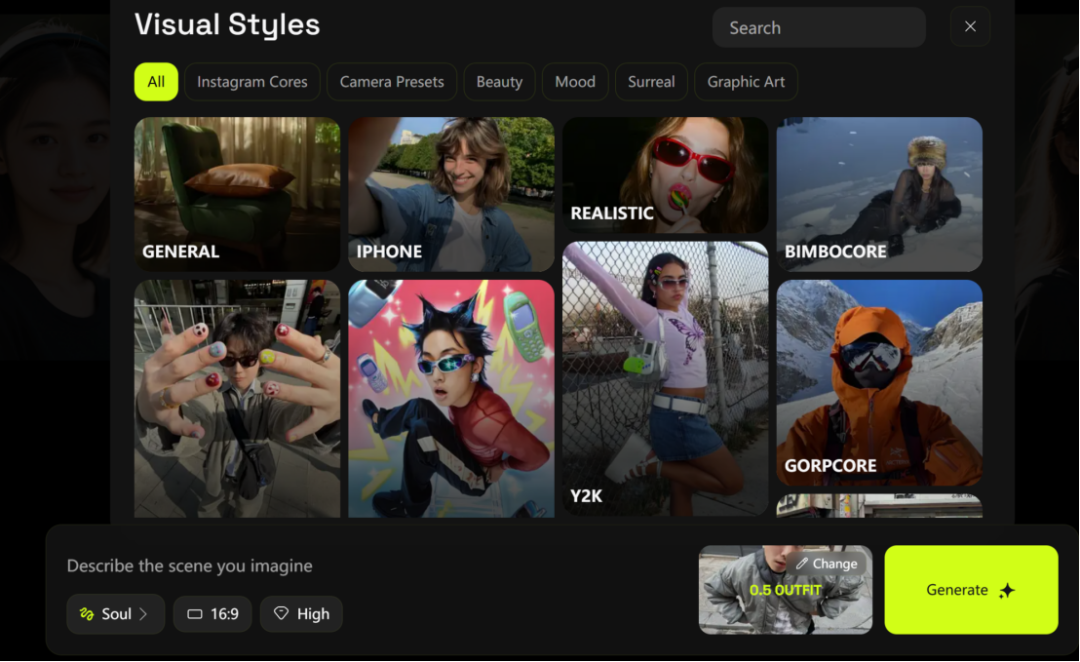This screenshot has width=1080, height=662.
Task: Click the Search input field
Action: [818, 28]
